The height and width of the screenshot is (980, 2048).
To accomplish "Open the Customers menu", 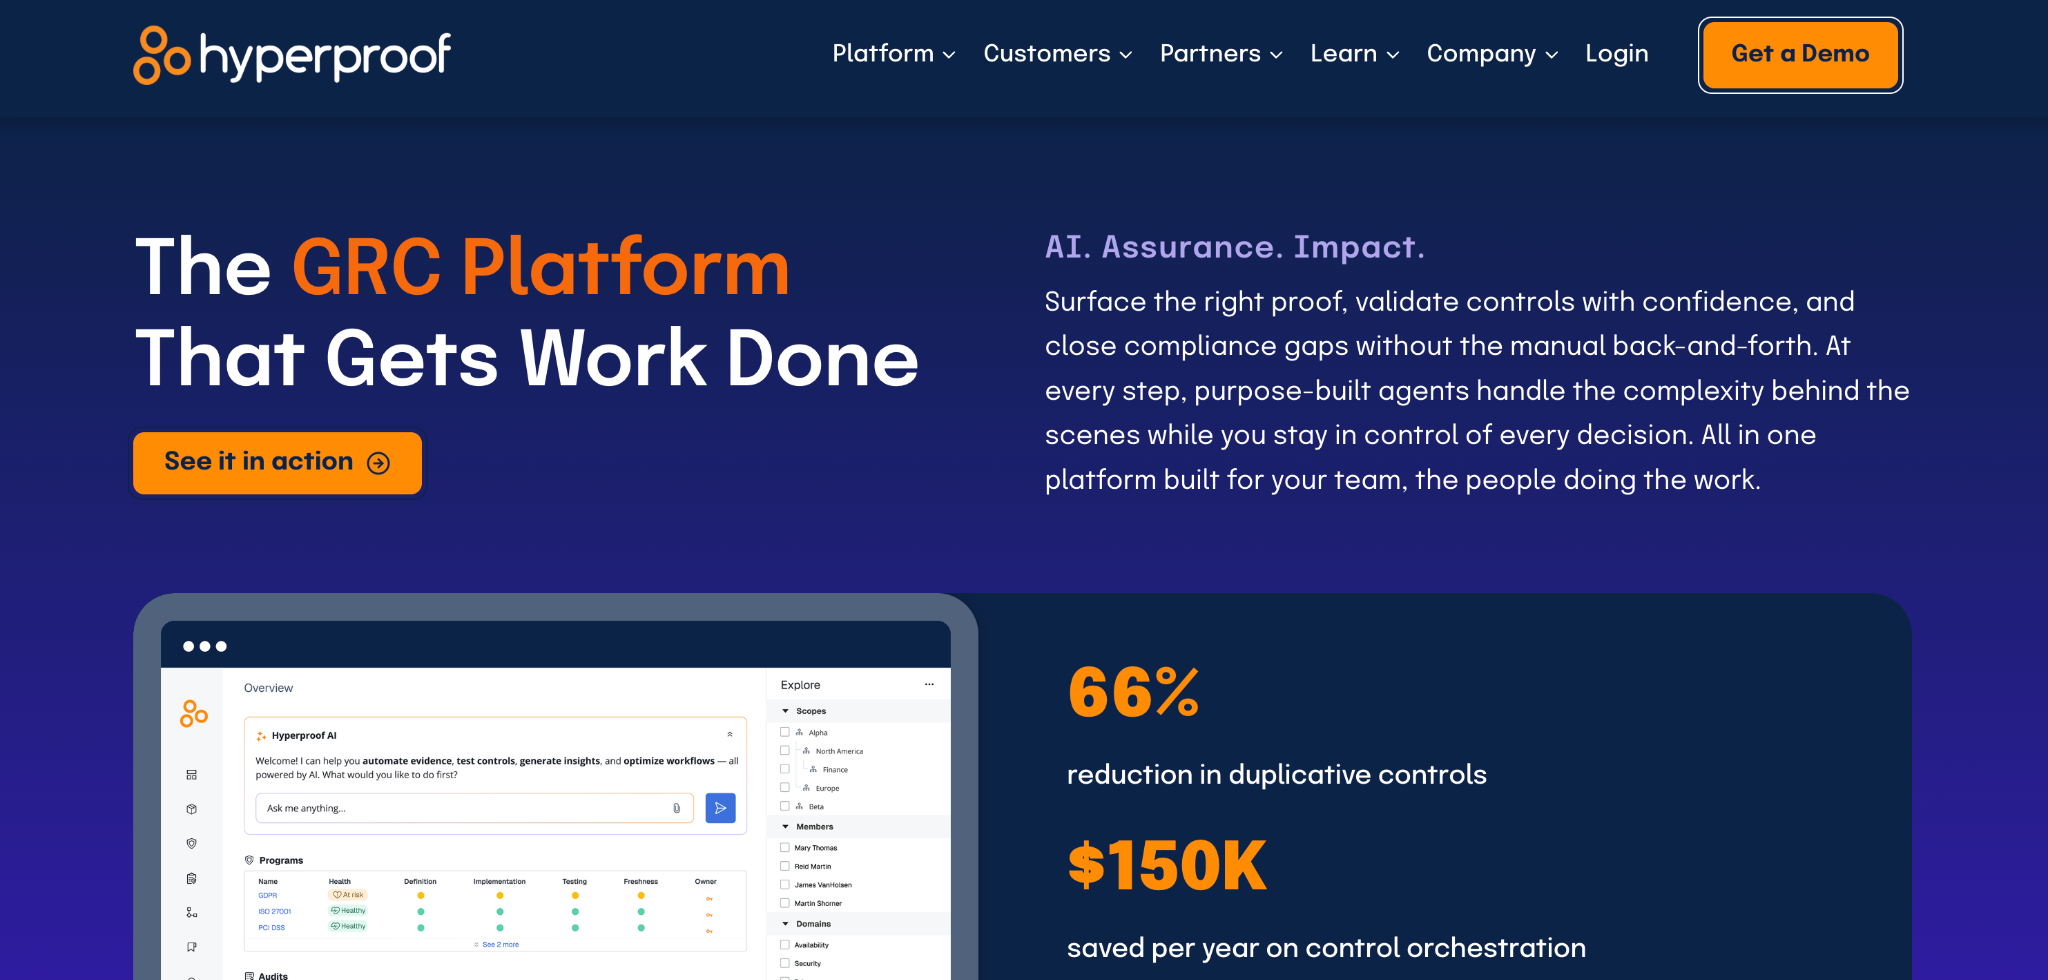I will pos(1058,54).
